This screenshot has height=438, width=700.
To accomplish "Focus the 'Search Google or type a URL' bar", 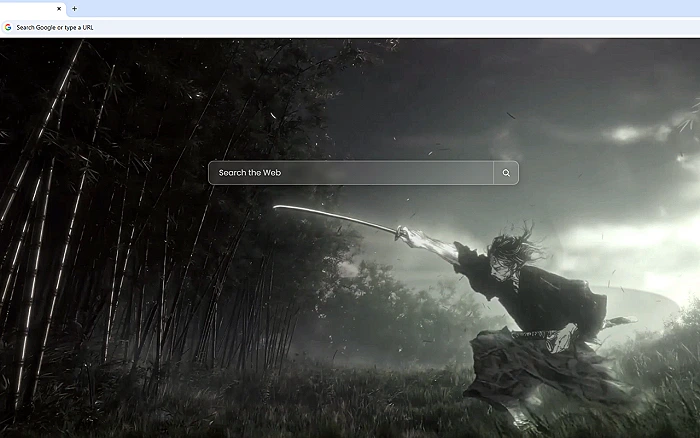I will [x=350, y=27].
